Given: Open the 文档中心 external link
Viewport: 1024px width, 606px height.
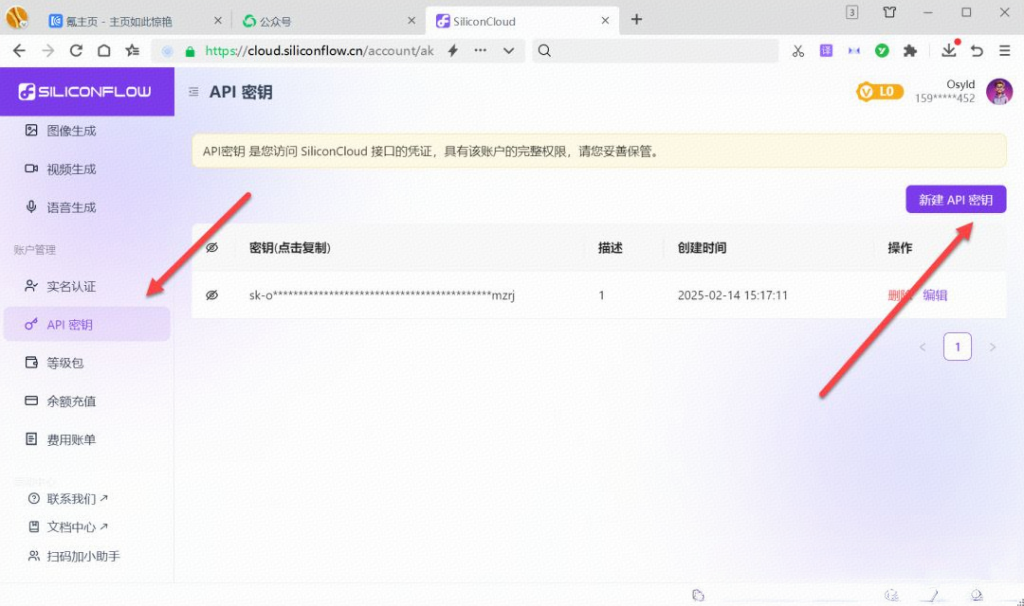Looking at the screenshot, I should pyautogui.click(x=69, y=527).
